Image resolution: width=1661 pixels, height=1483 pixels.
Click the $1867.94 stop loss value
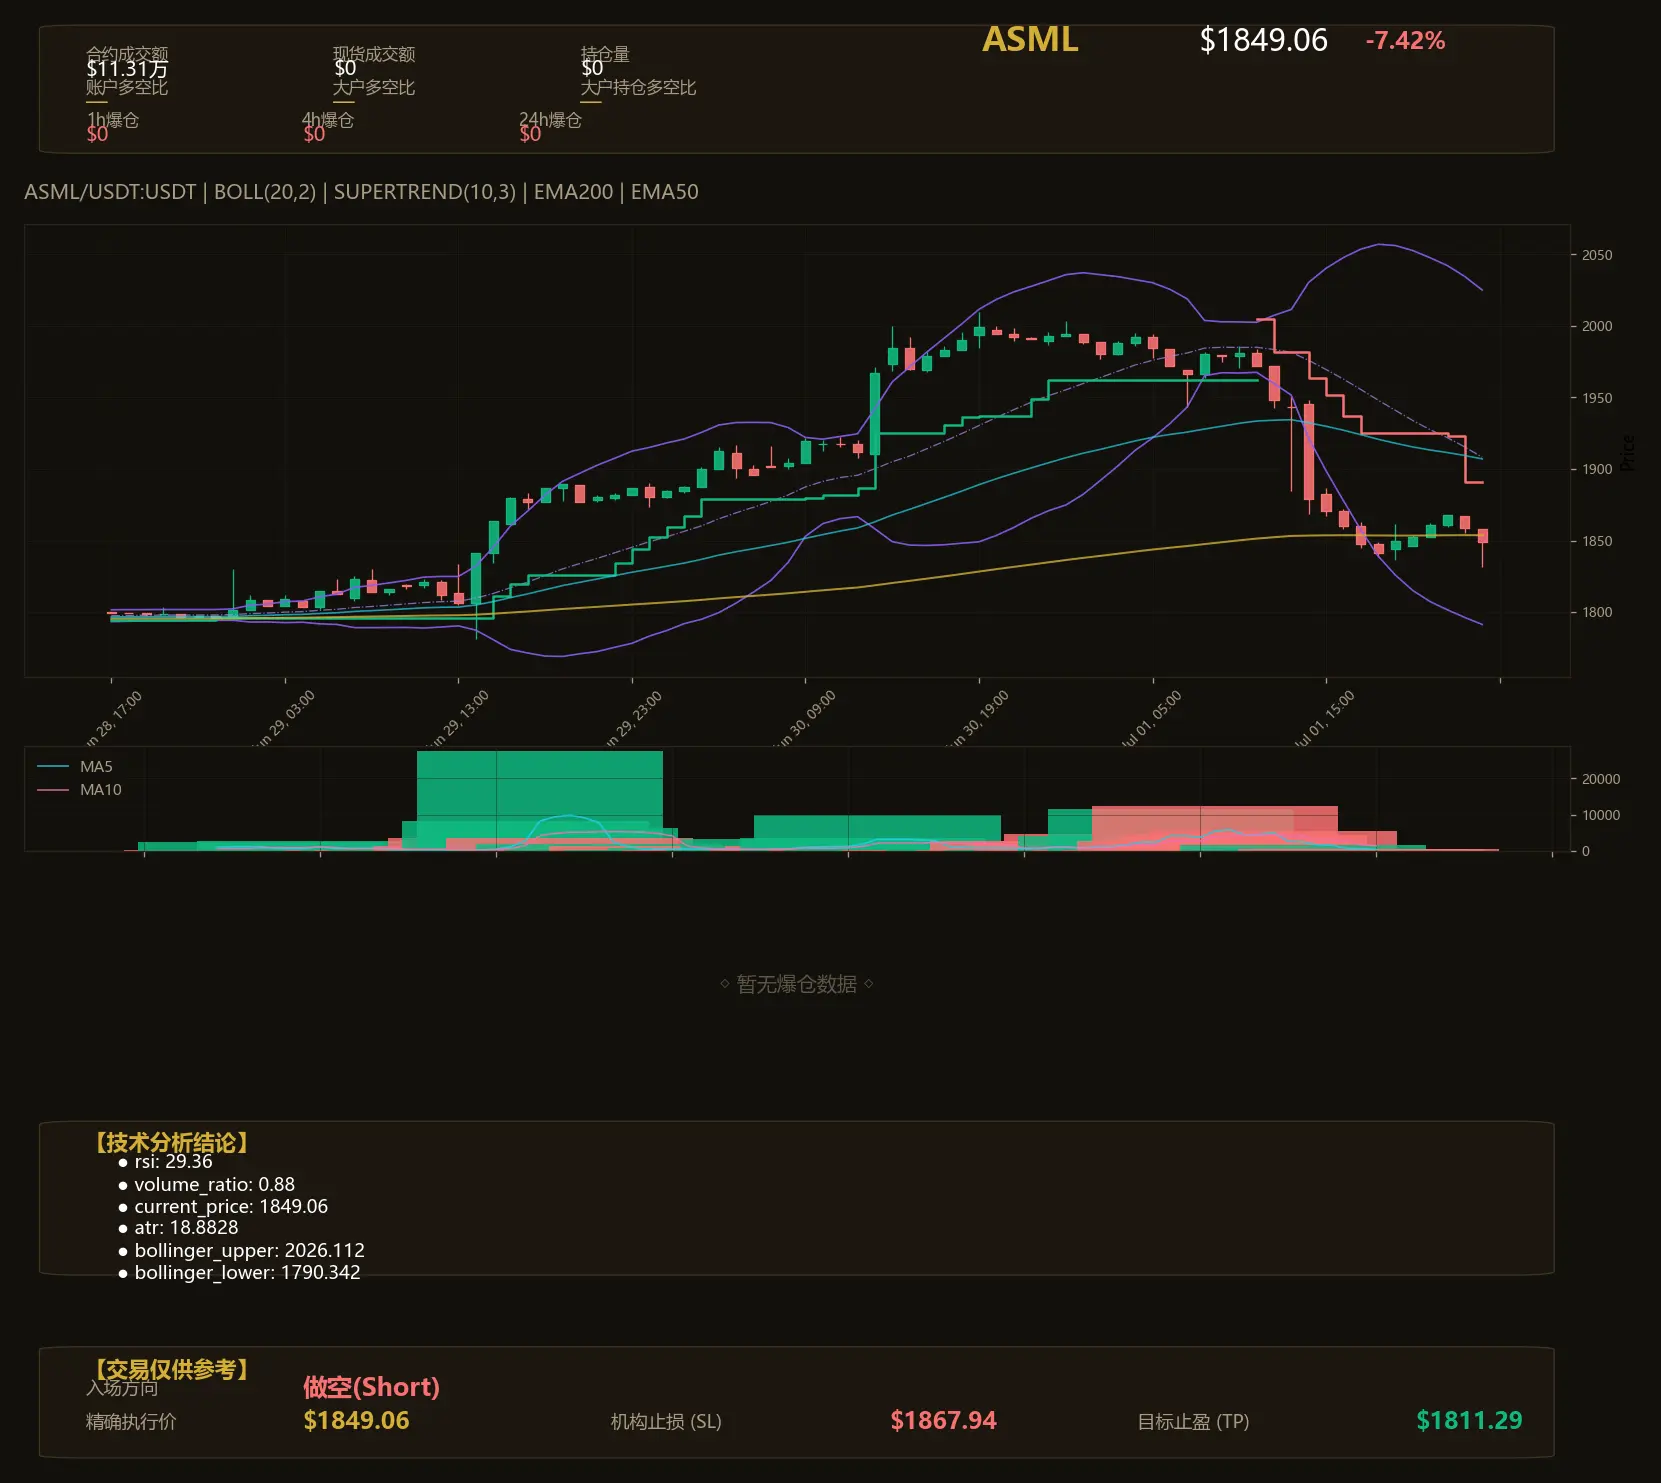(x=943, y=1420)
